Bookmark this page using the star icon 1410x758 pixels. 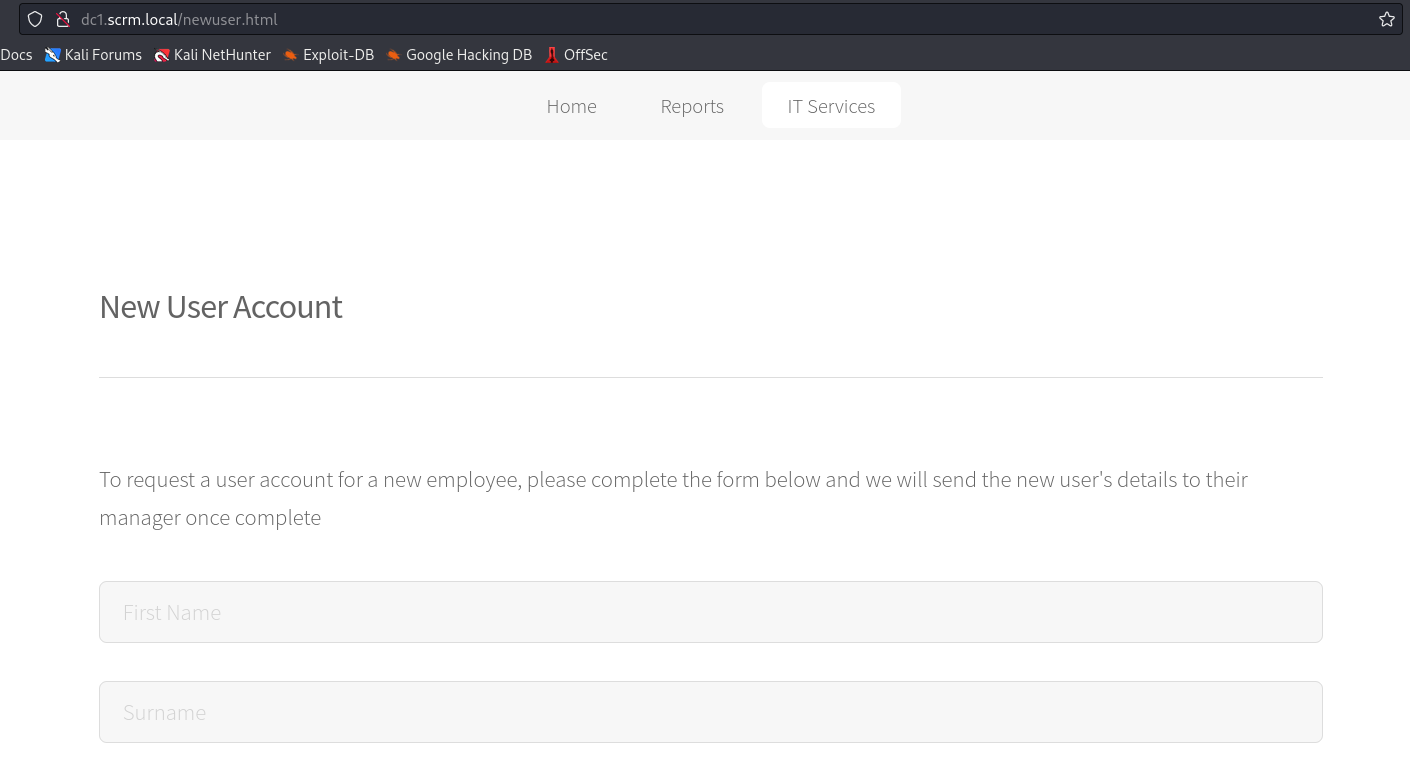[1387, 19]
